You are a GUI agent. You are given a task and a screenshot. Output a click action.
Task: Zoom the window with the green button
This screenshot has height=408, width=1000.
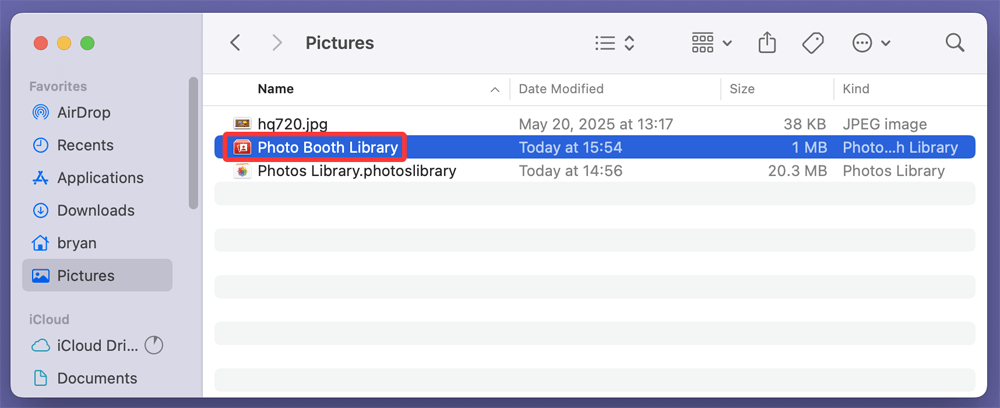click(87, 43)
